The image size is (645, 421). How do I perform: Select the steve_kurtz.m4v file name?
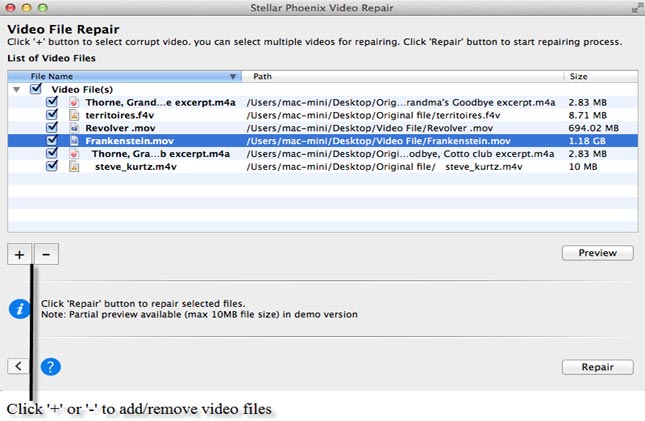pos(136,167)
